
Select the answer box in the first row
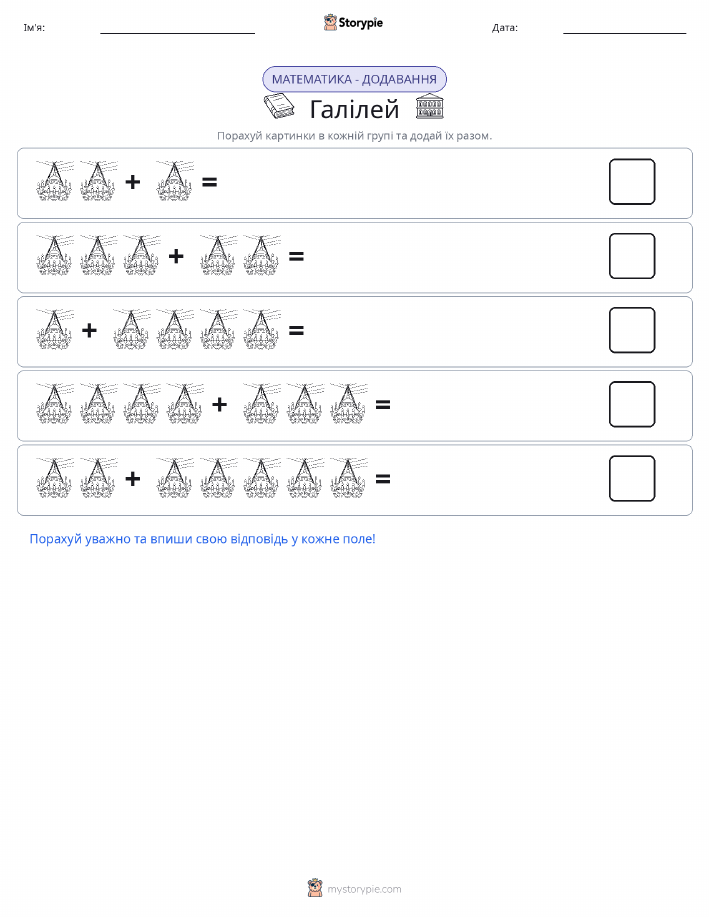(632, 182)
